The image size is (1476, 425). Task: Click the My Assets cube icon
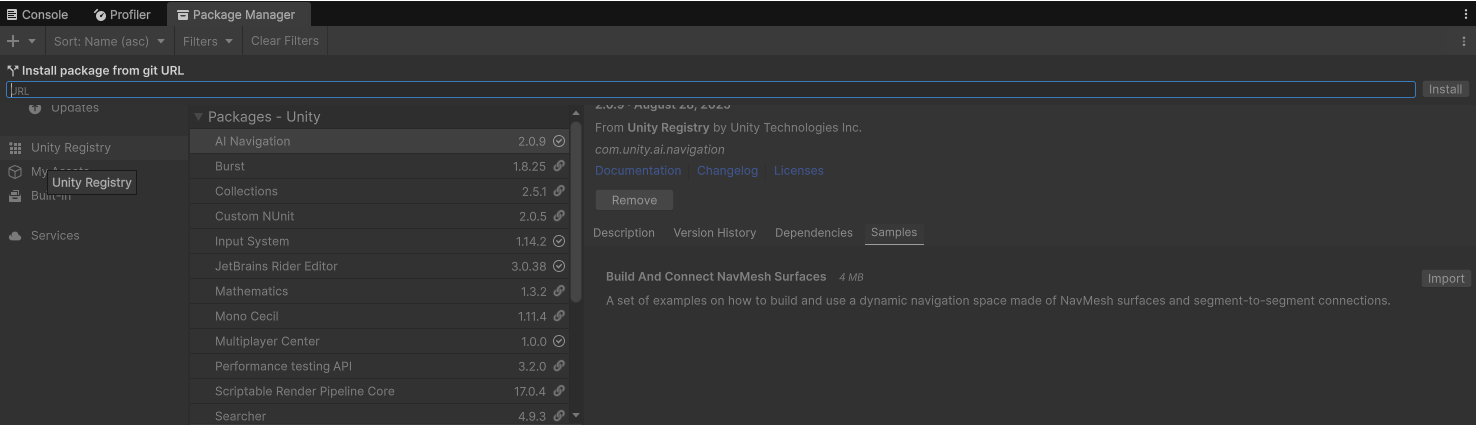(15, 172)
